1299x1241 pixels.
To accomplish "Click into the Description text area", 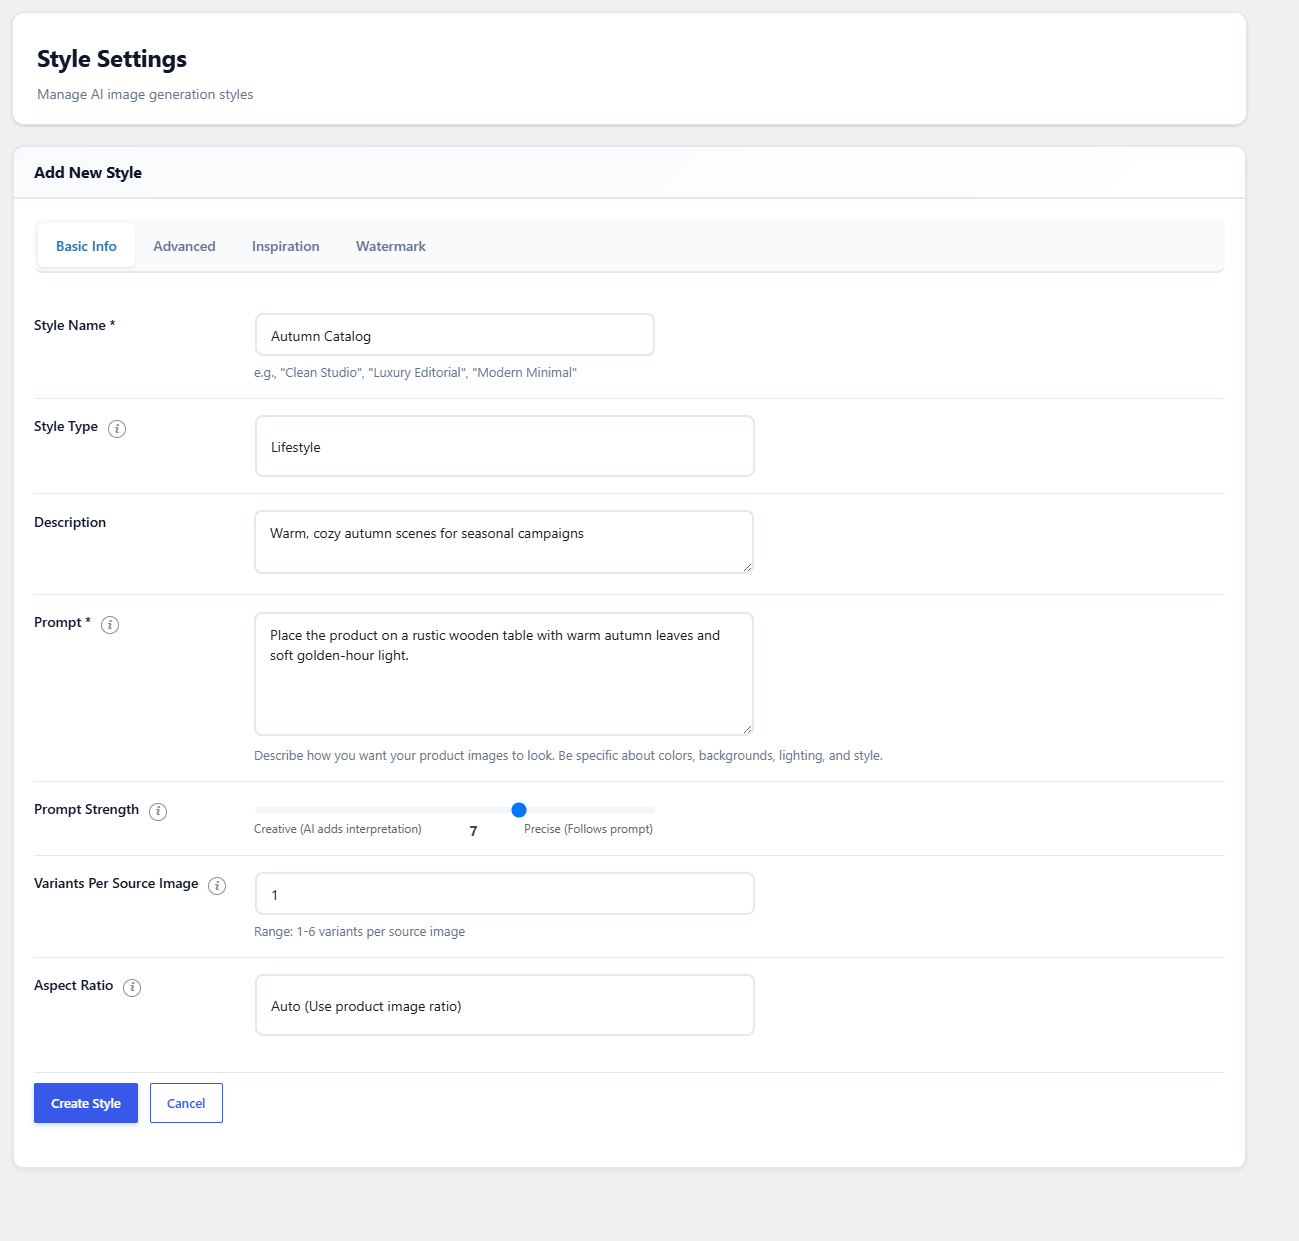I will [x=504, y=542].
